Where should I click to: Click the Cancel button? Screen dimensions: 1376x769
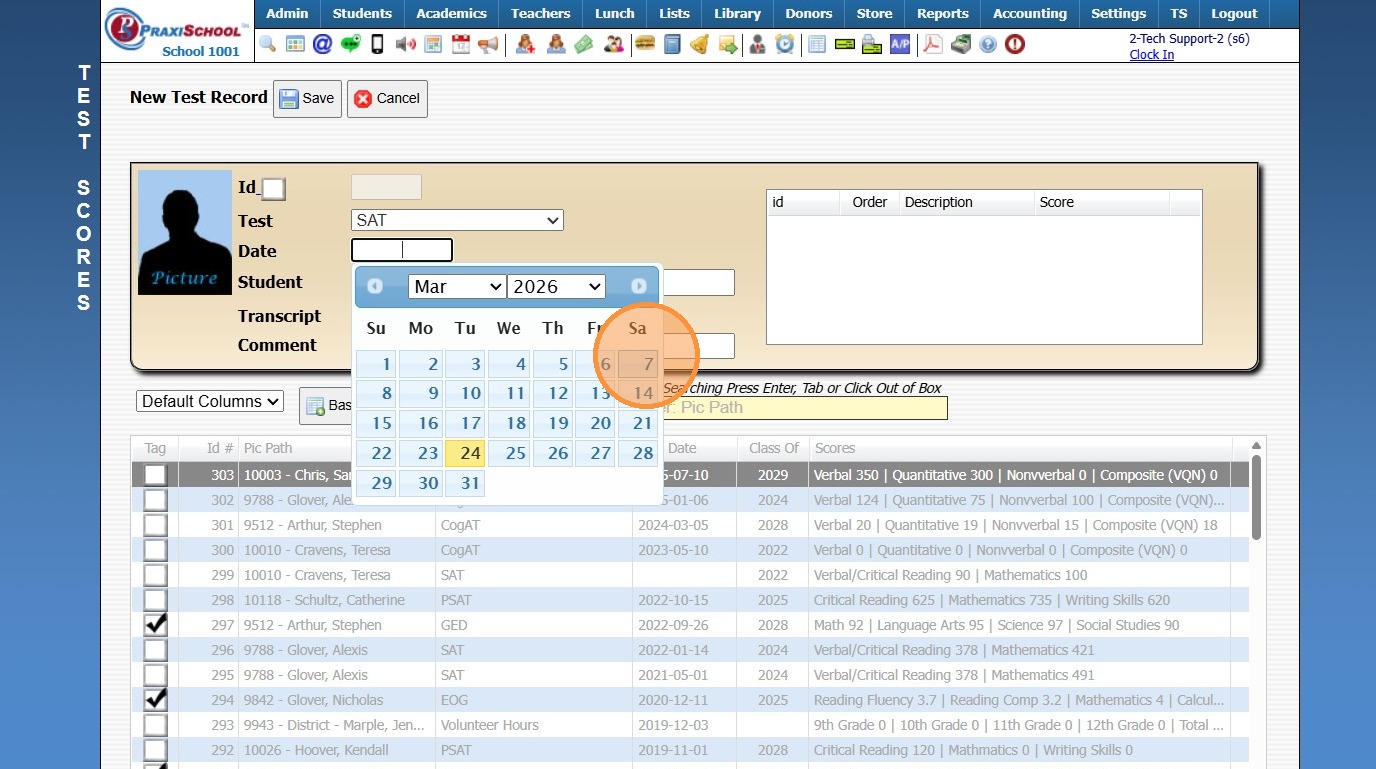[x=387, y=98]
